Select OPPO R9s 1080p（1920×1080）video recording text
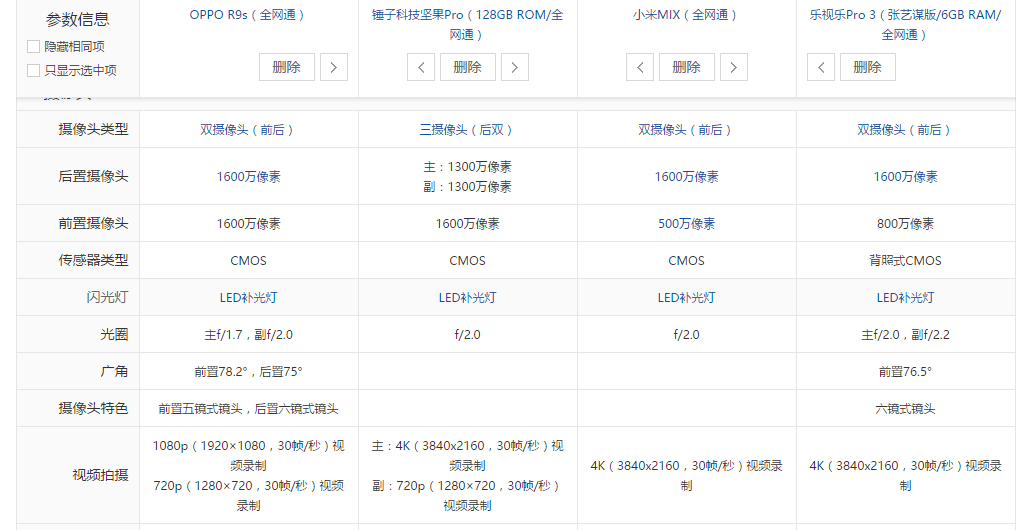Viewport: 1020px width, 530px height. click(248, 456)
